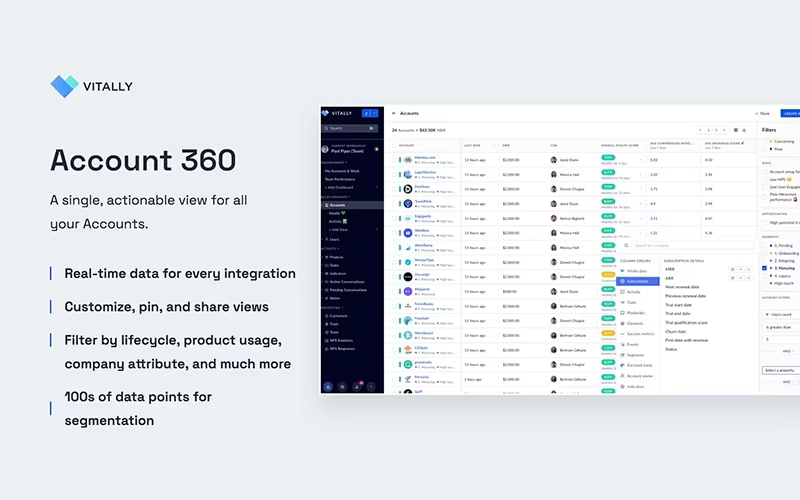Click the blue Create button at top right
The image size is (800, 500).
pyautogui.click(x=790, y=113)
